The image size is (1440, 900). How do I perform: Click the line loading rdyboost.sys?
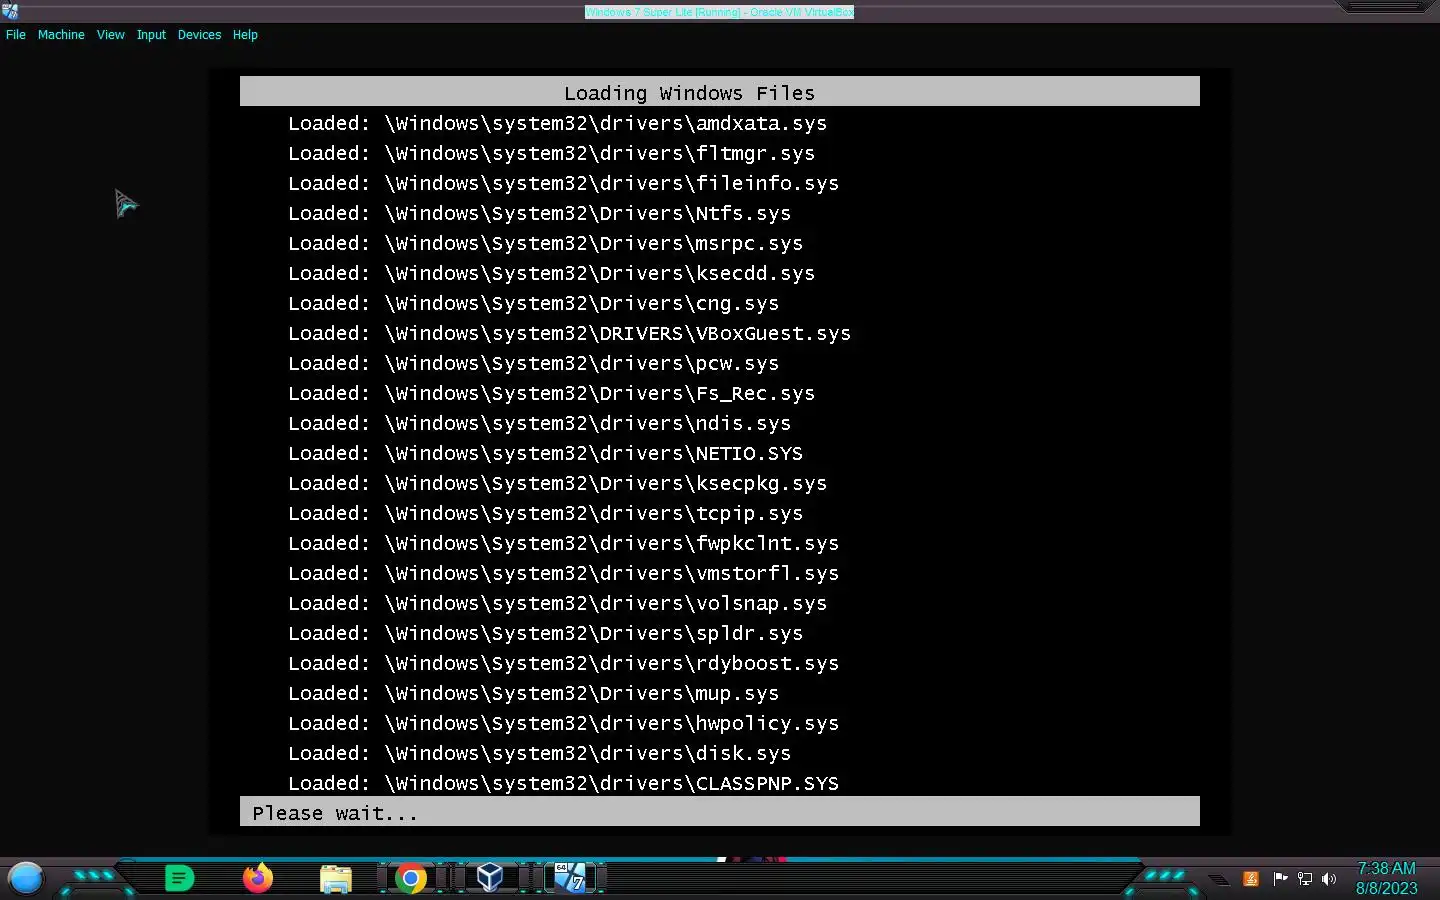click(563, 663)
